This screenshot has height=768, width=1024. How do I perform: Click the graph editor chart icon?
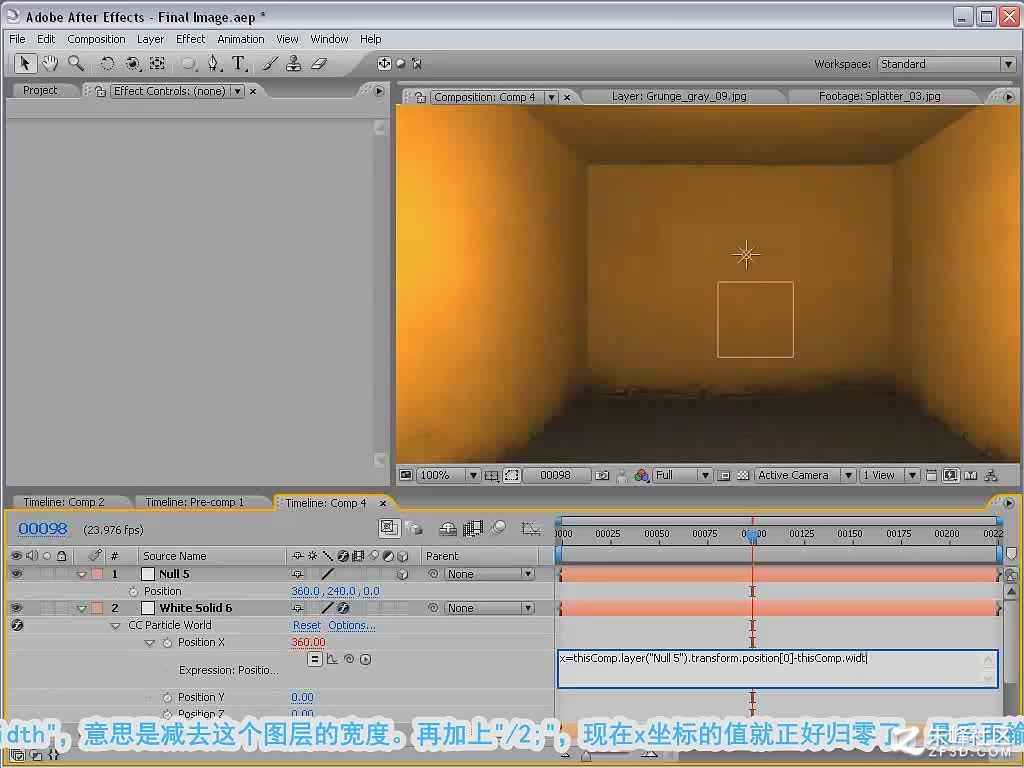[x=531, y=528]
